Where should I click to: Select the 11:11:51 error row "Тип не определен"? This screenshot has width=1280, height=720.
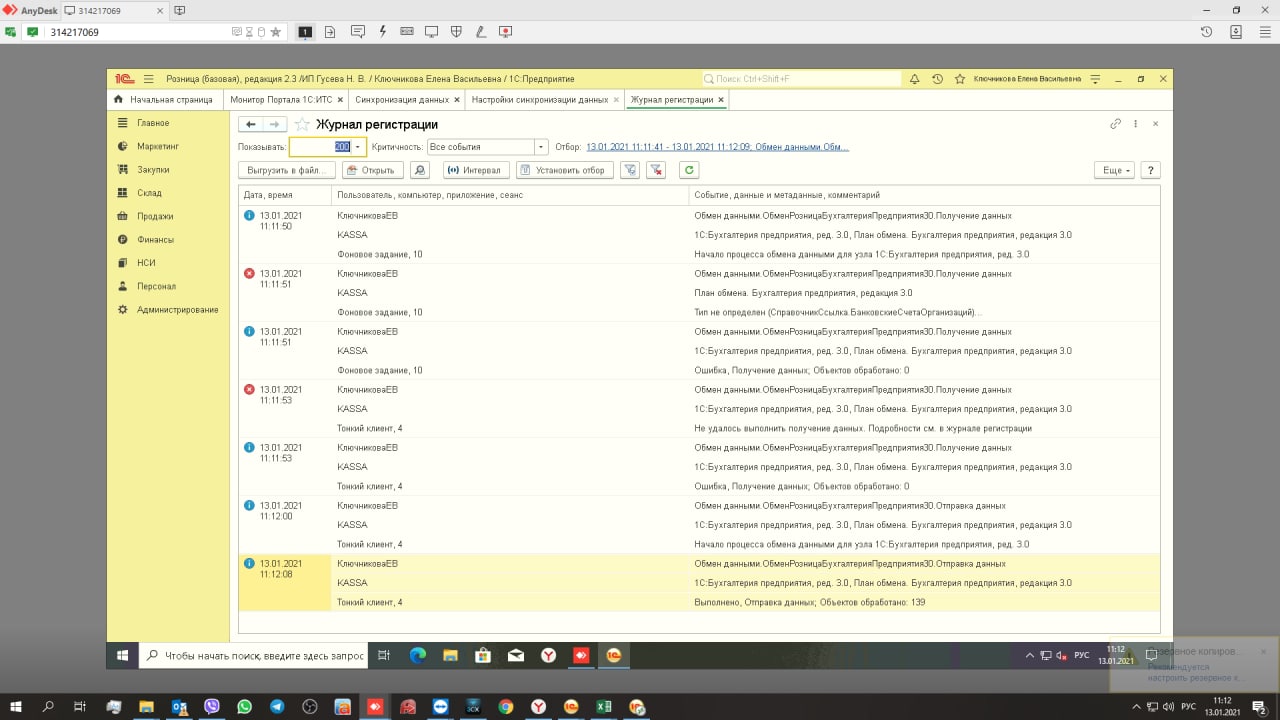(699, 293)
